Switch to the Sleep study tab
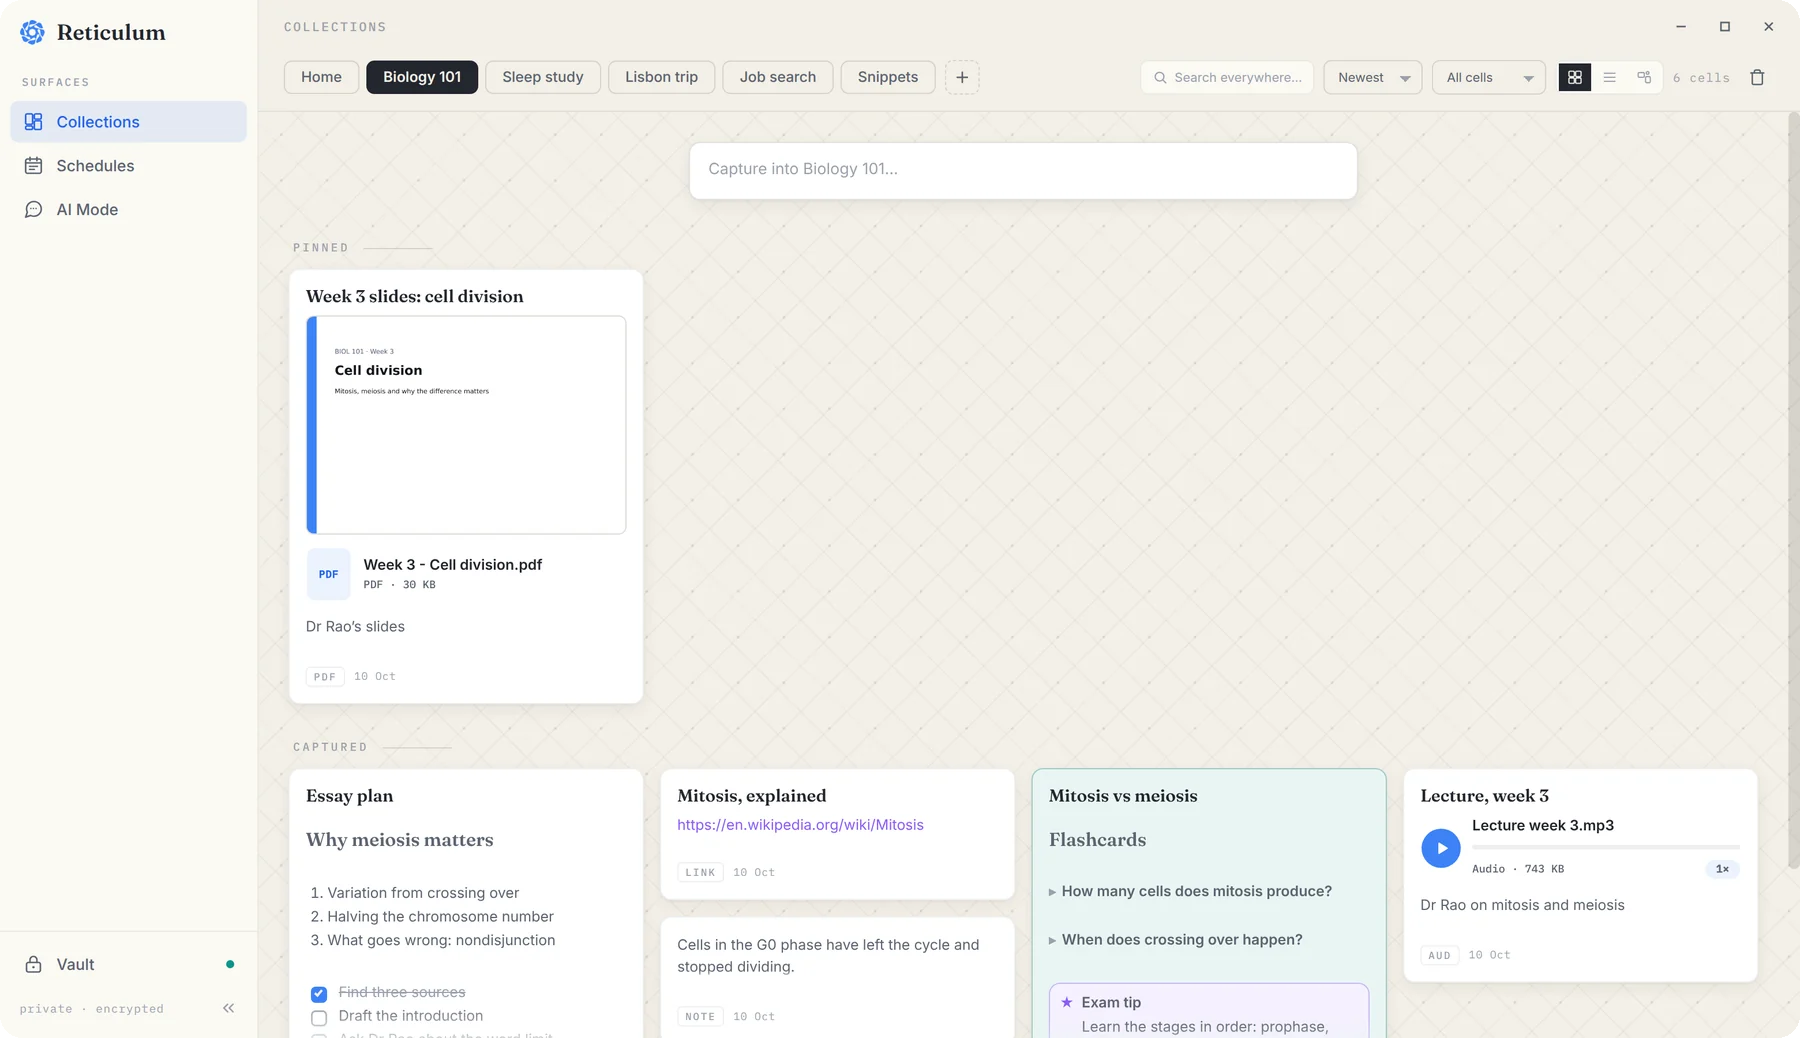This screenshot has width=1800, height=1038. click(x=543, y=77)
